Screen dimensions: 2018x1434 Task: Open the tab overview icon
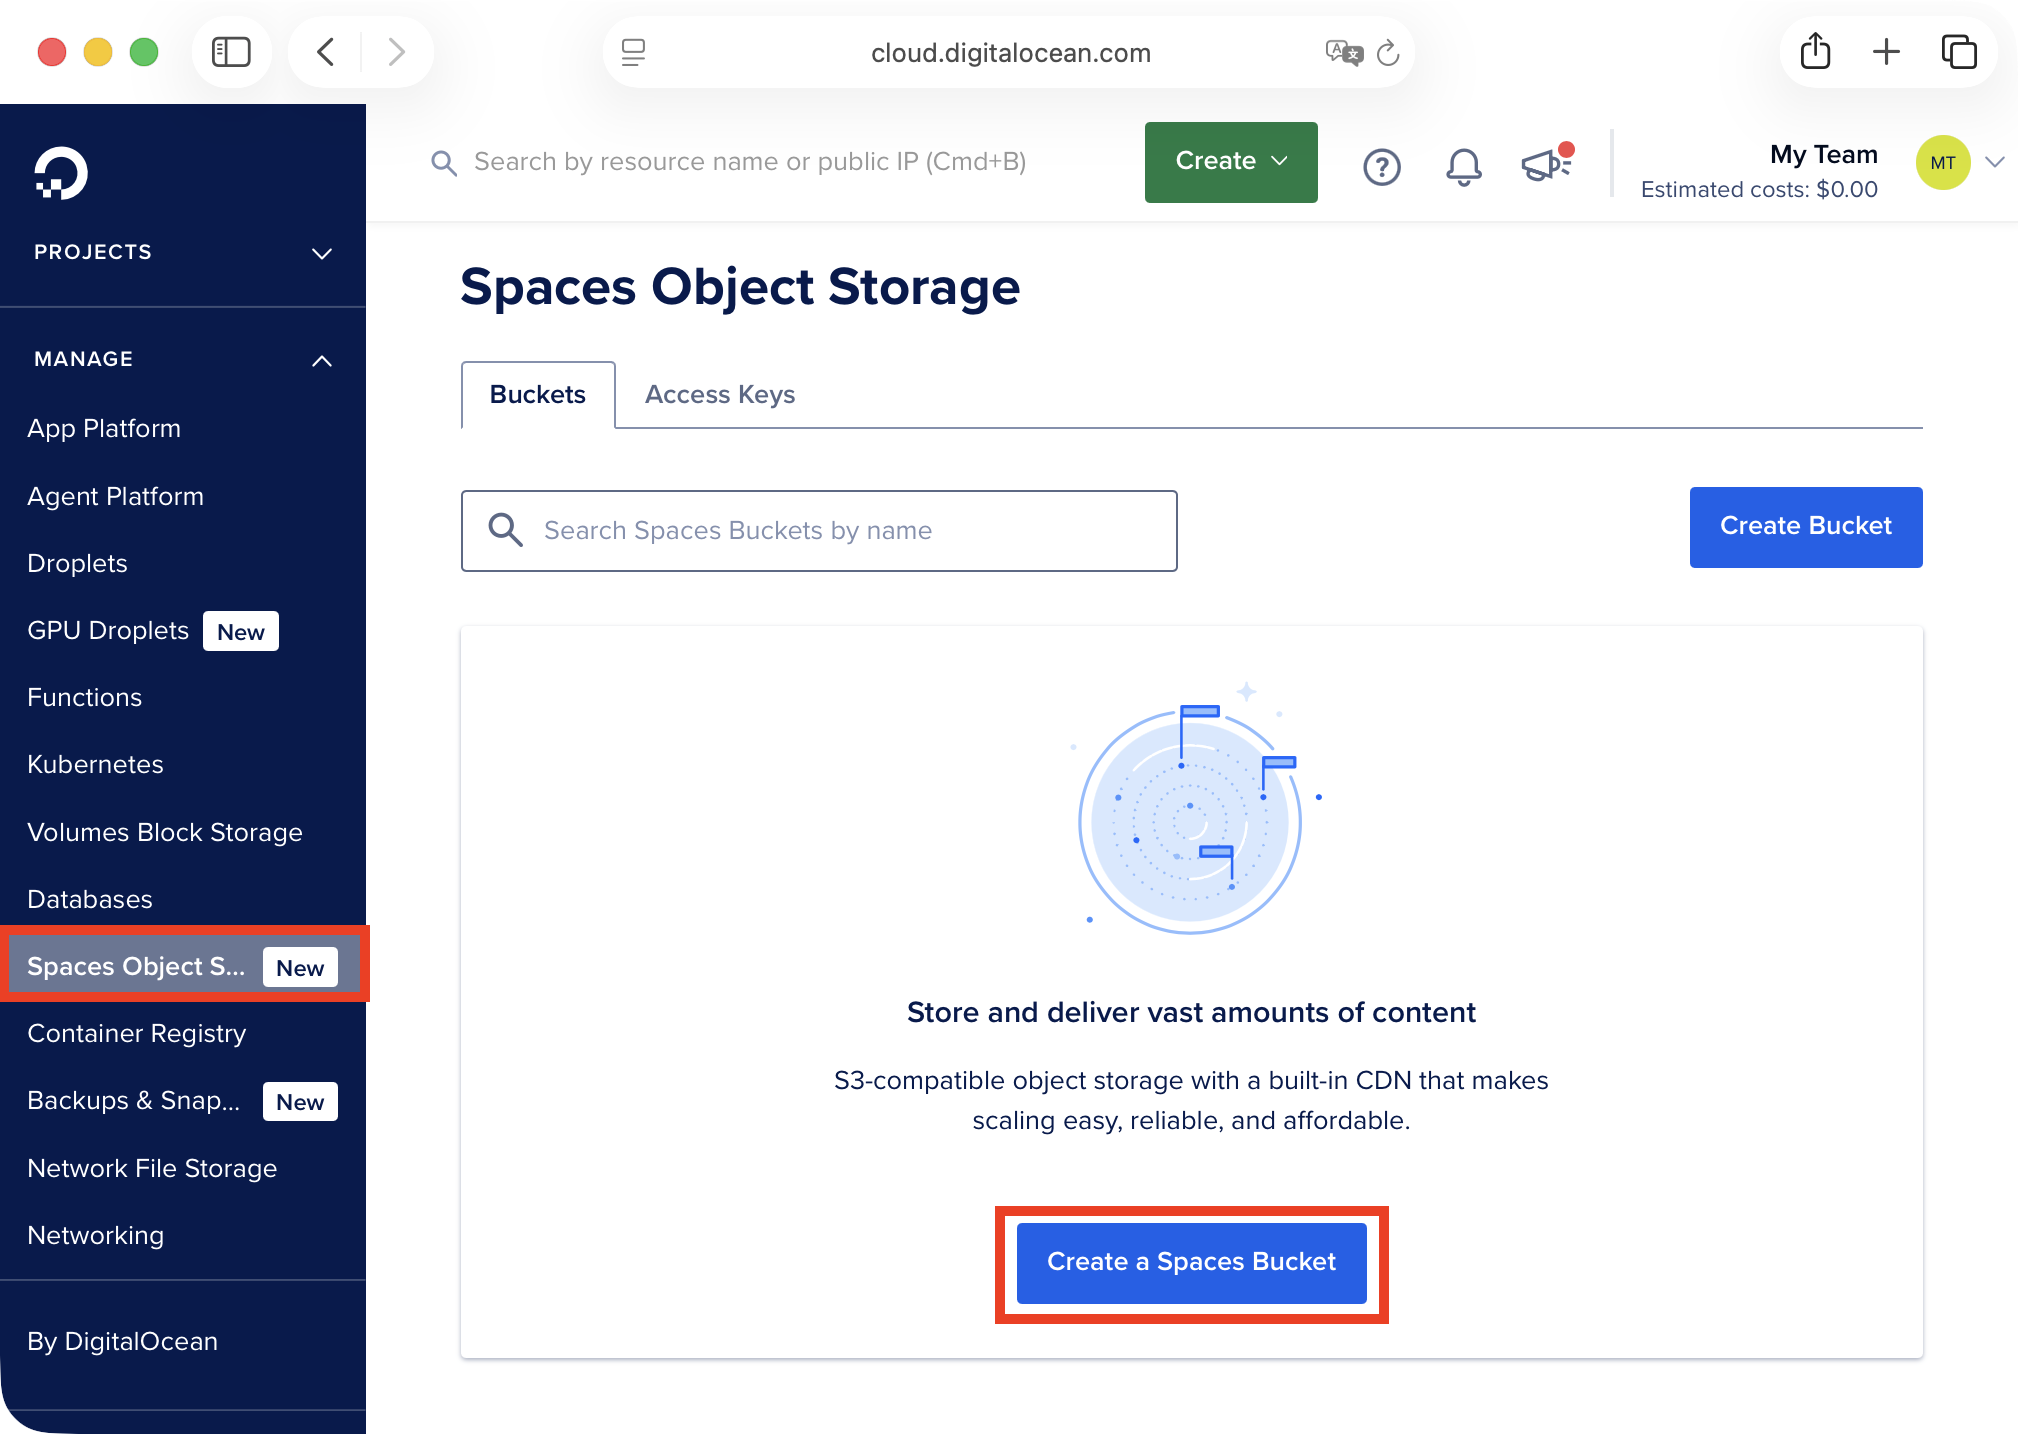pos(1958,52)
